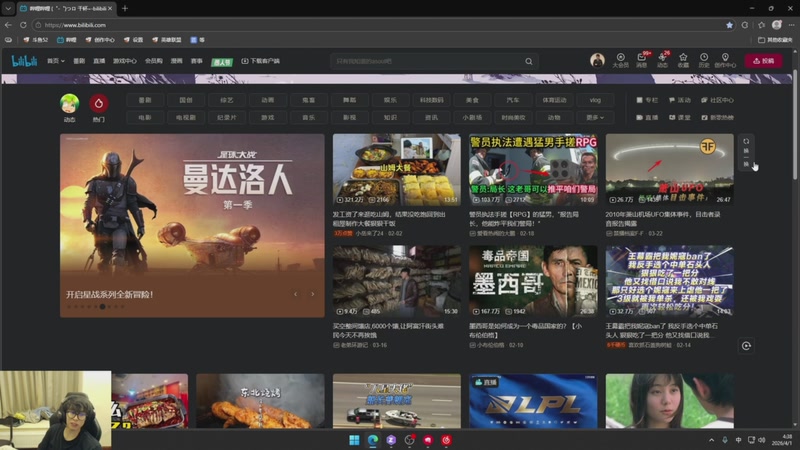Show hidden system tray icons chevron
Viewport: 800px width, 450px height.
click(711, 440)
